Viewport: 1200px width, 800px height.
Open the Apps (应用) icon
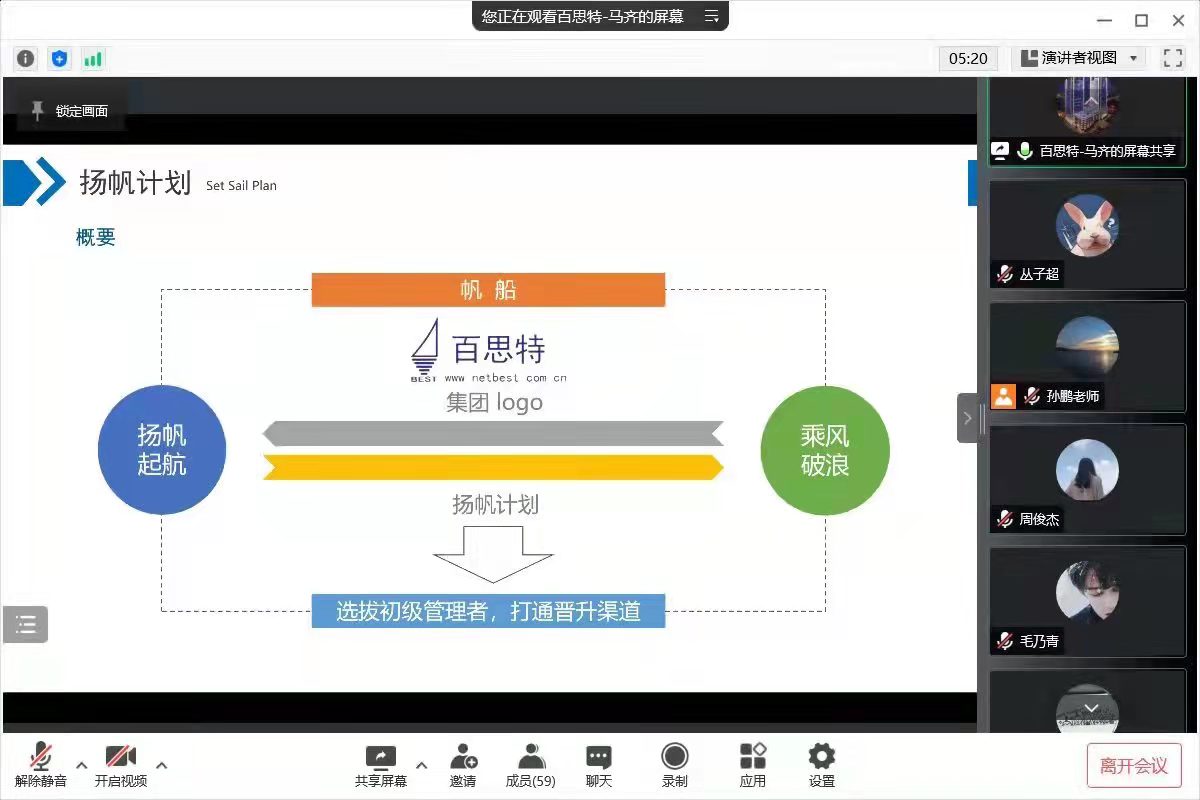tap(753, 765)
